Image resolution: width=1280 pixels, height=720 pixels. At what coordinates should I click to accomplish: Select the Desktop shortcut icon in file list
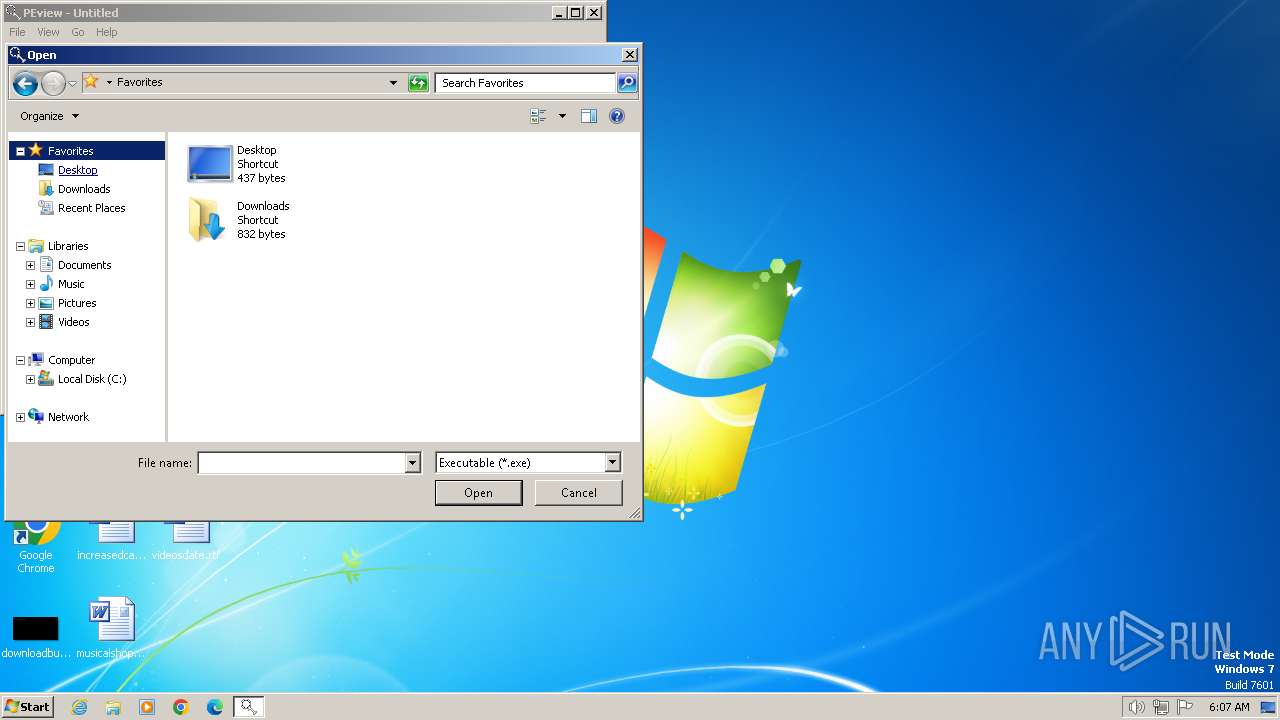pyautogui.click(x=210, y=164)
